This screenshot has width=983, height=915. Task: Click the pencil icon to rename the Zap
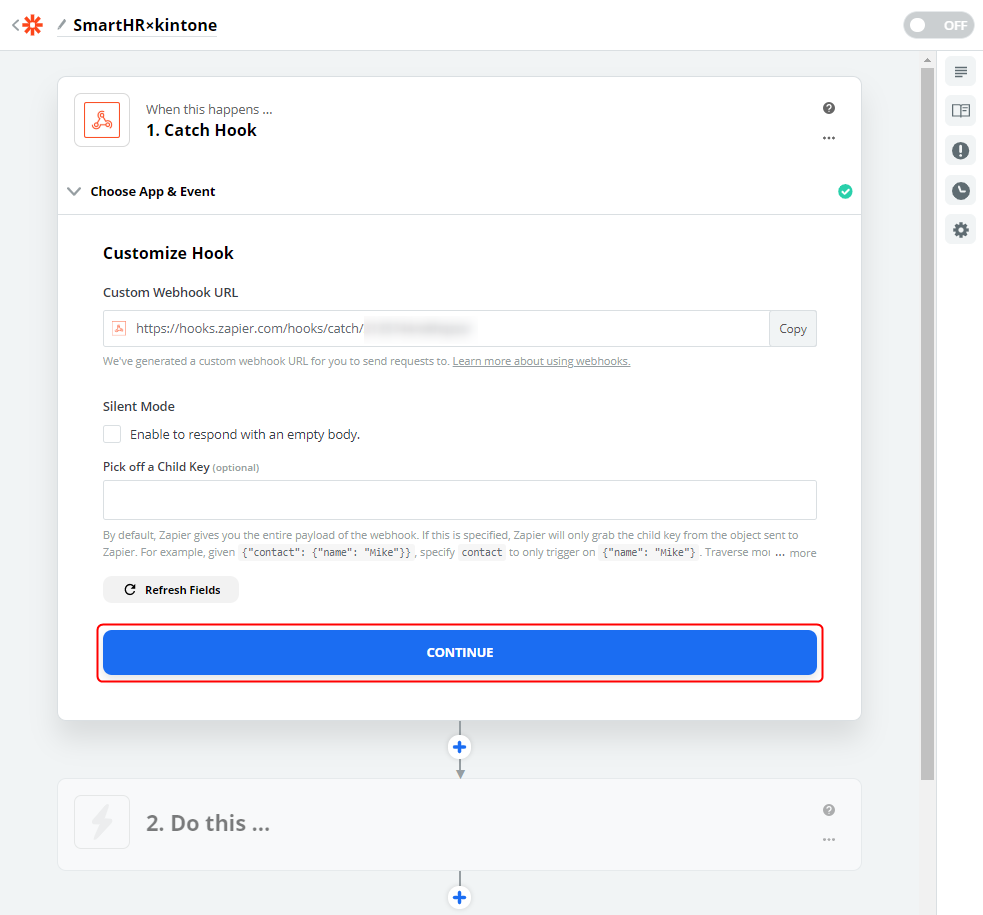tap(61, 24)
